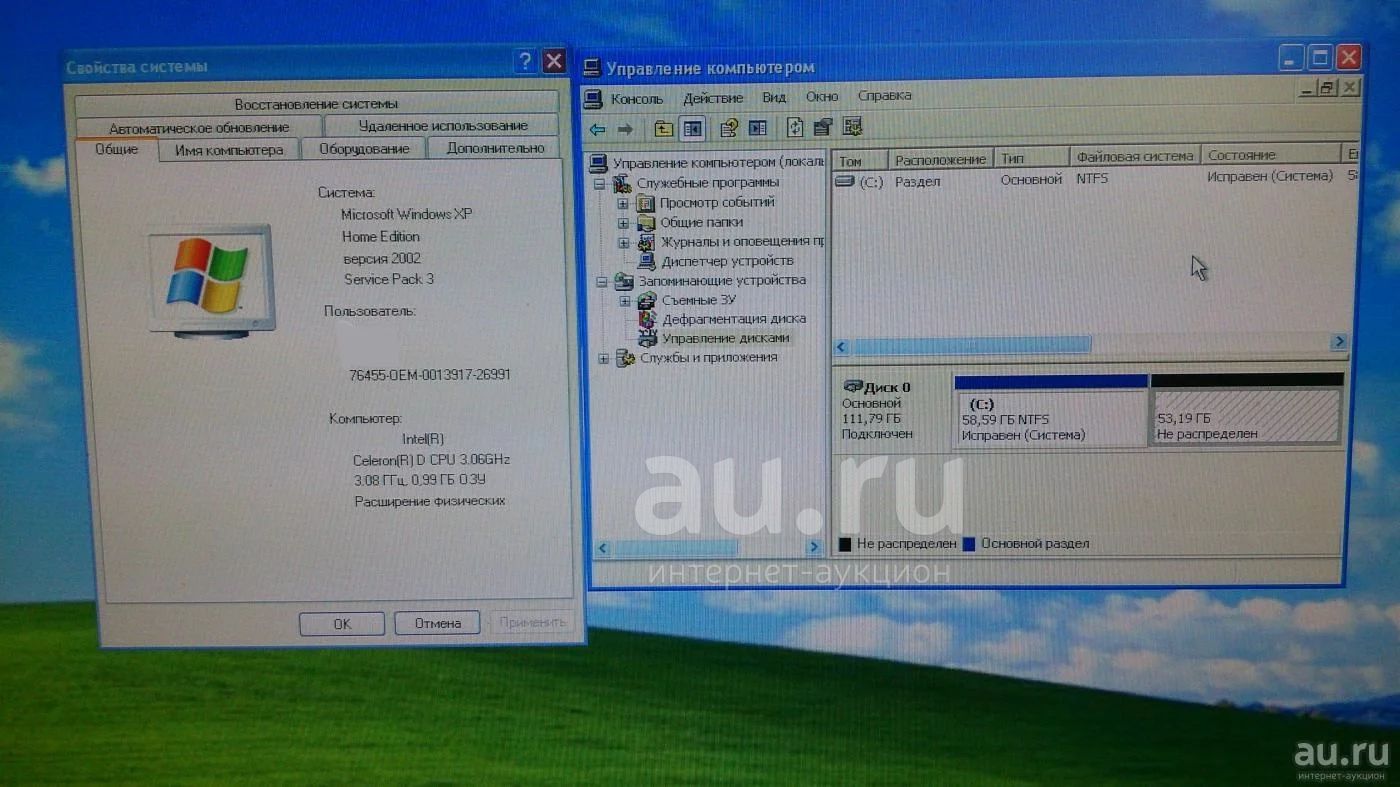Viewport: 1400px width, 787px height.
Task: Expand the Службы и приложения node
Action: (603, 358)
